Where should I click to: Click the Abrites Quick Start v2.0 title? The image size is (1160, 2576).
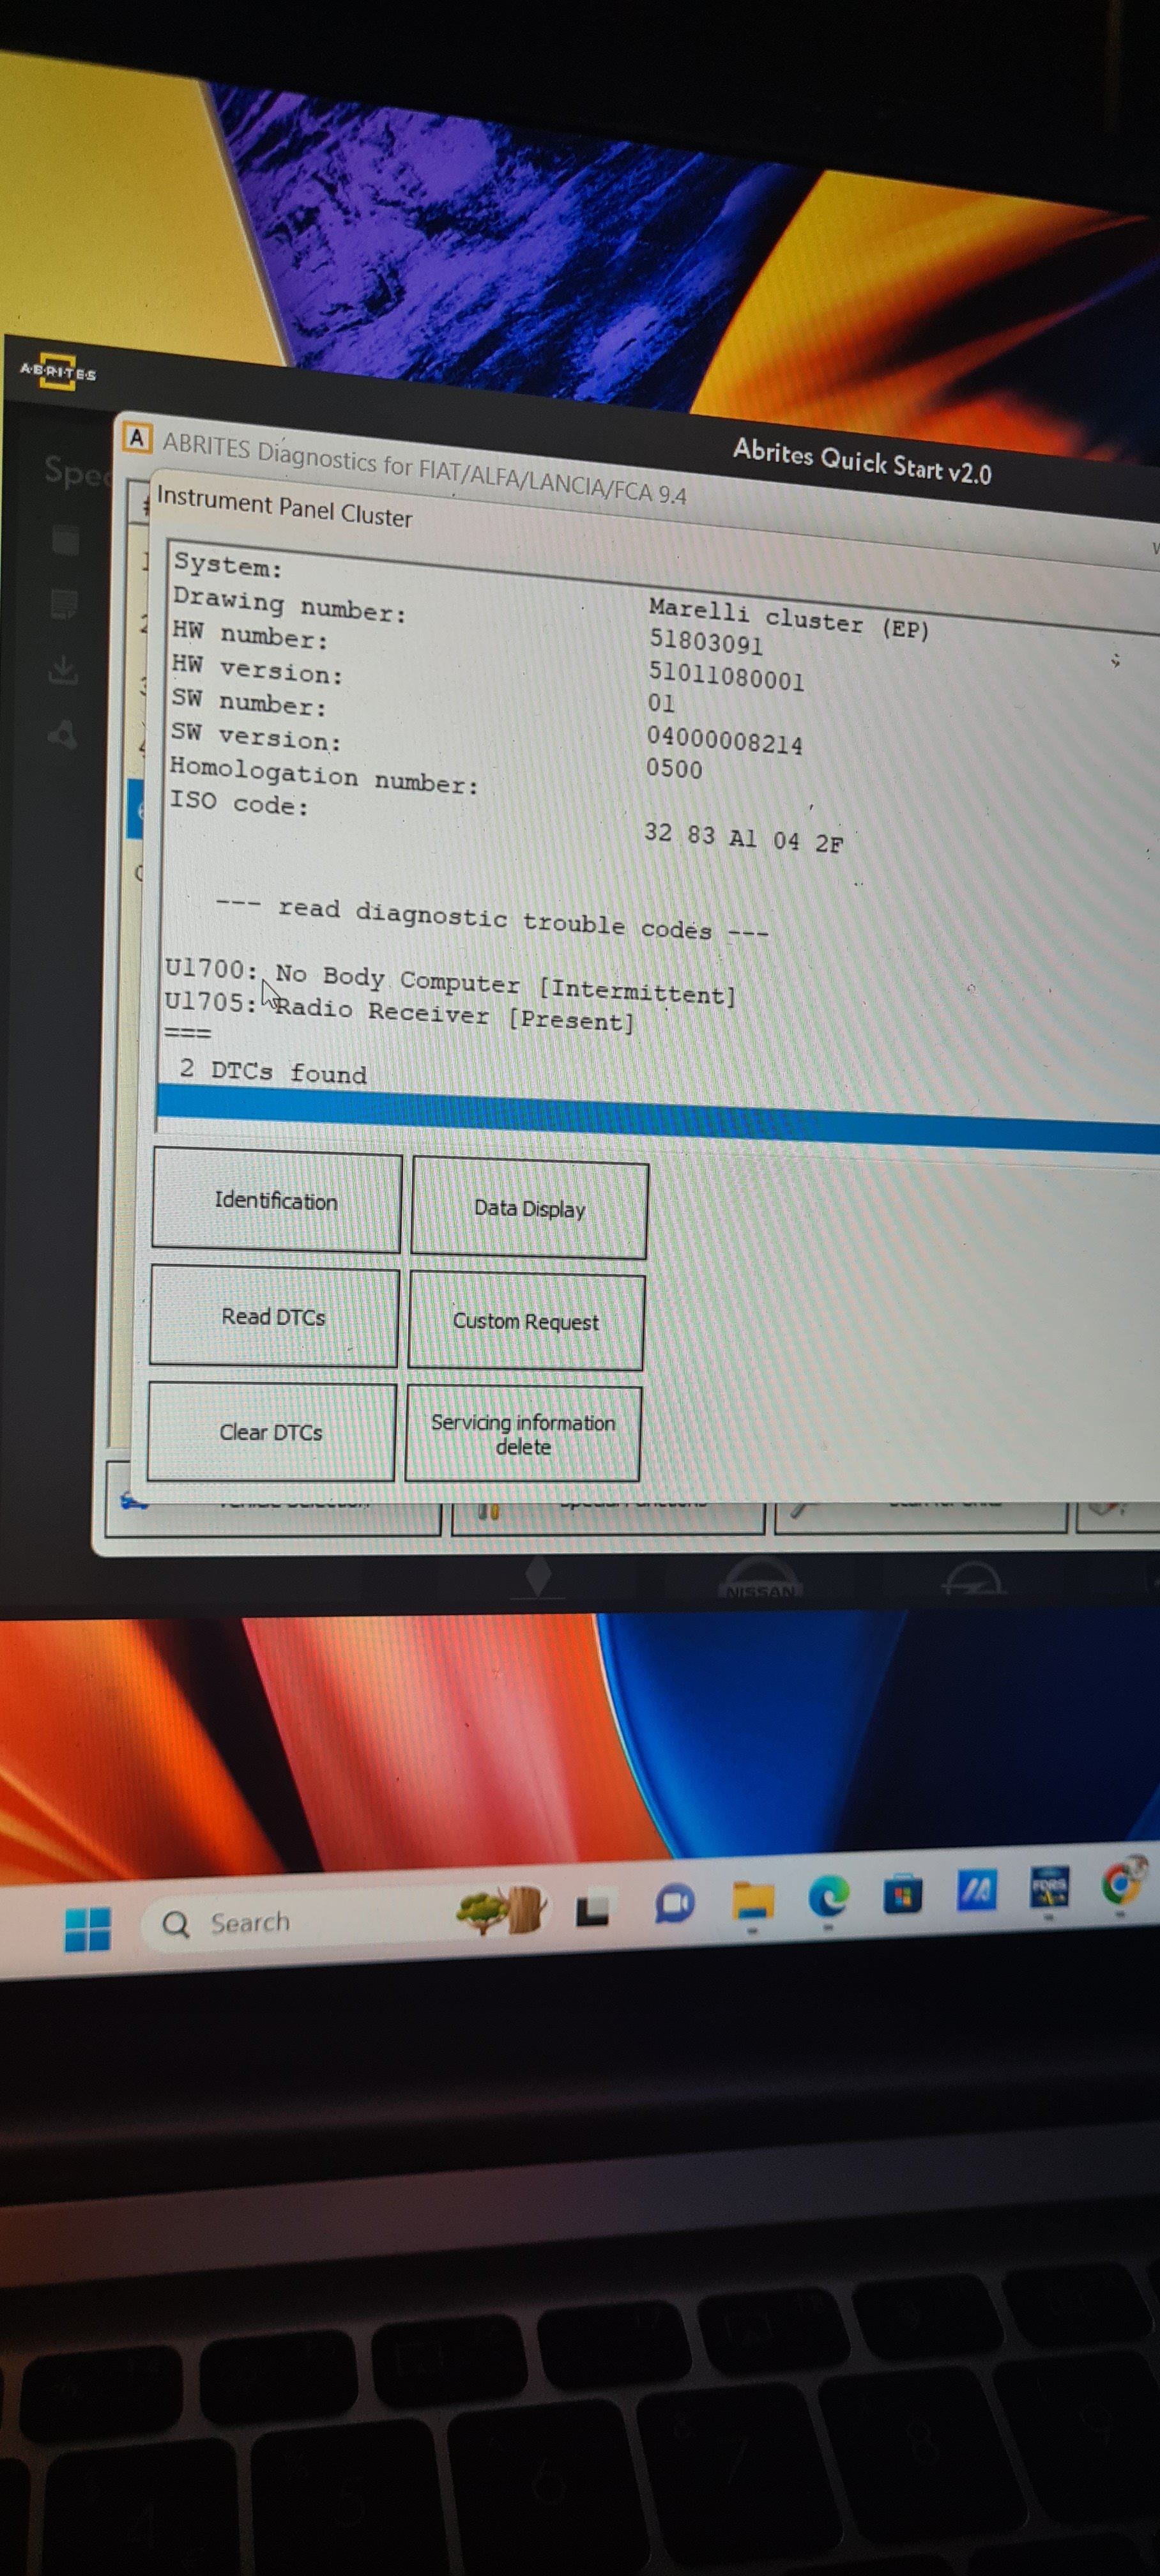pyautogui.click(x=862, y=461)
